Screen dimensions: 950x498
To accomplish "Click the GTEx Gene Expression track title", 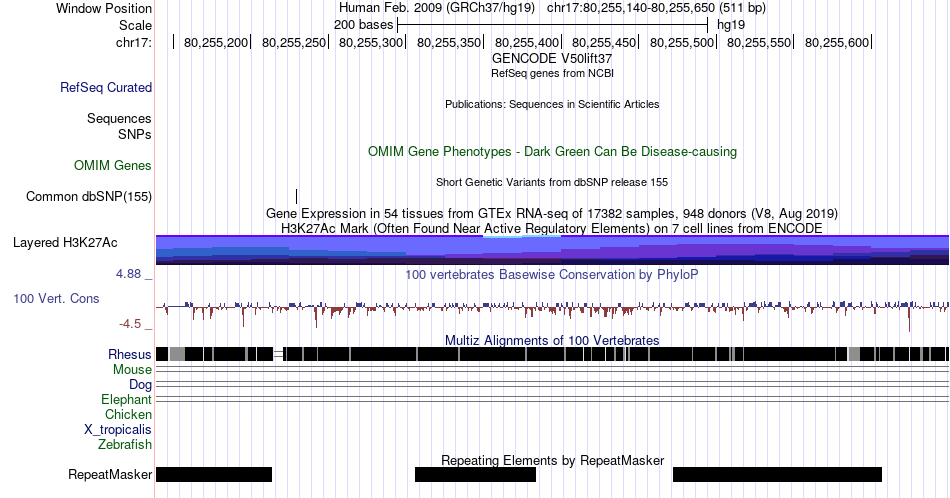I will pos(552,213).
